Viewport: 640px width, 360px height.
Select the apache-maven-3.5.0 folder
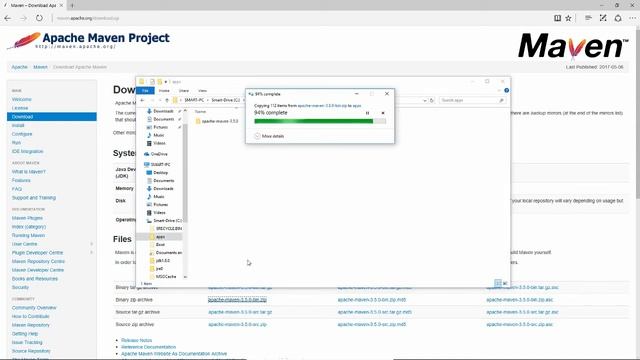[217, 121]
